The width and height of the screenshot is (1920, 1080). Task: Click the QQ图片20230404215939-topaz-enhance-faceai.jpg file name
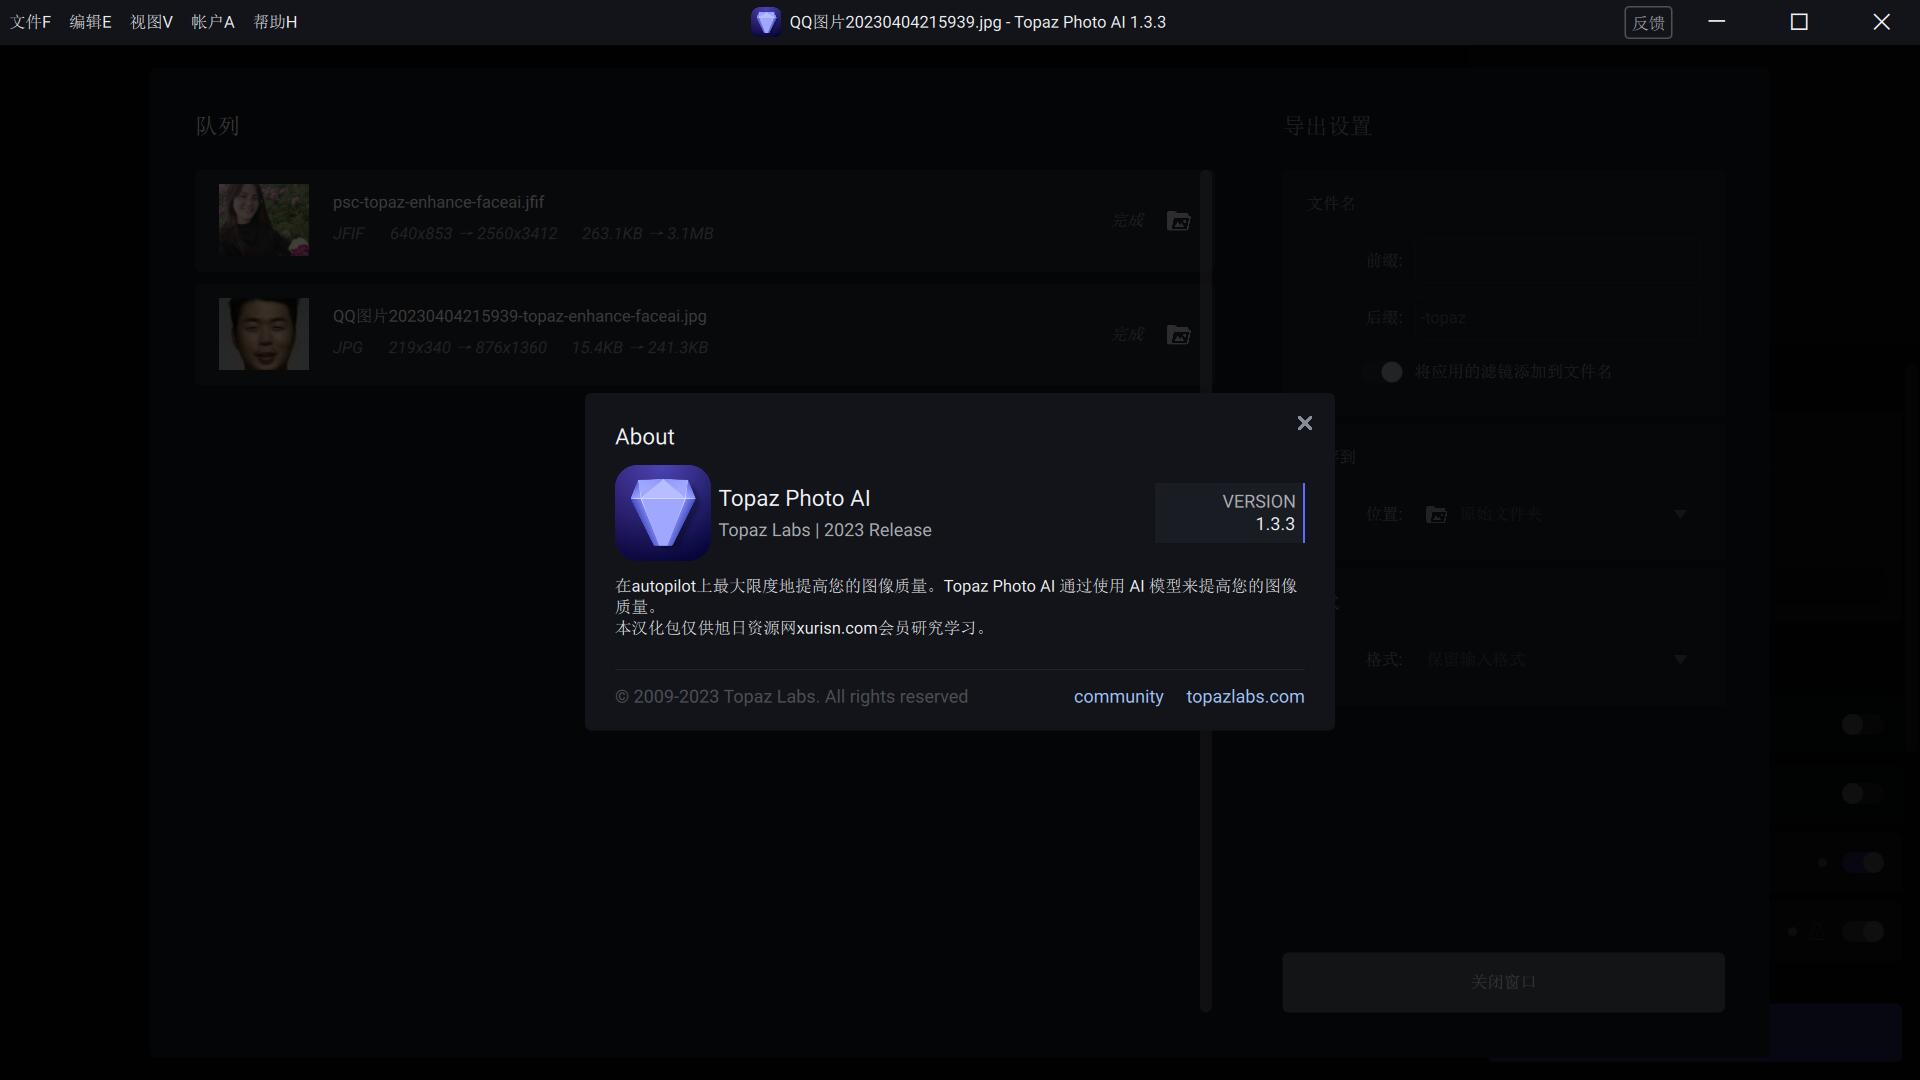519,316
